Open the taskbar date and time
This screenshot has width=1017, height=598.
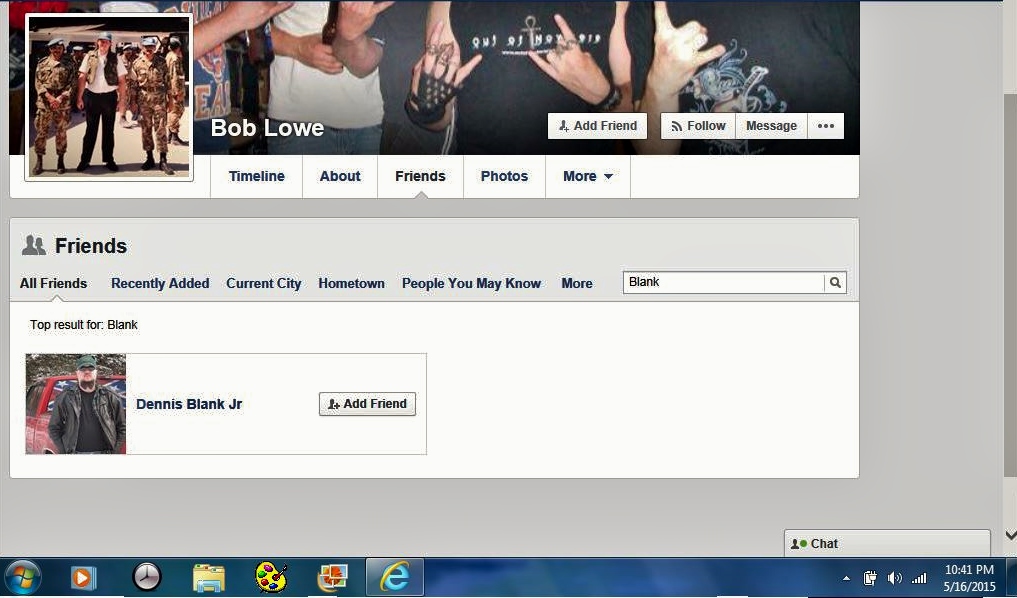(x=969, y=578)
